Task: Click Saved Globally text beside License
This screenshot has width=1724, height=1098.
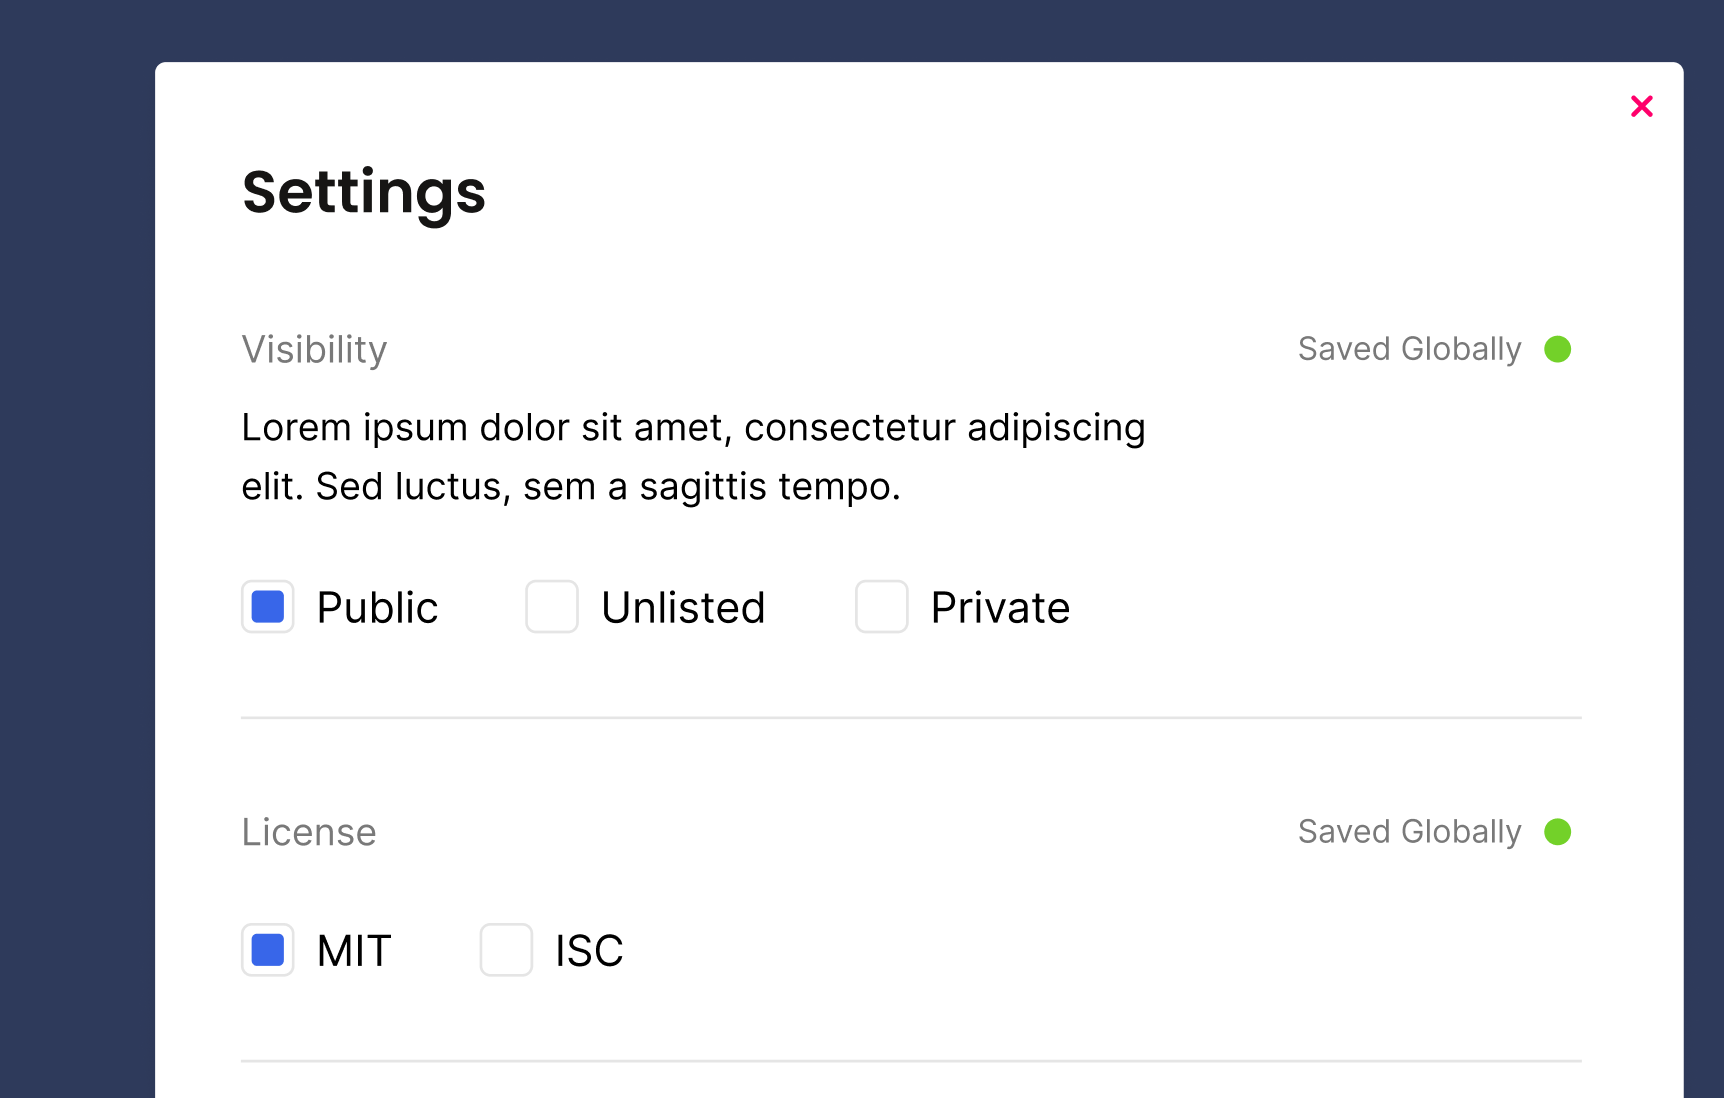Action: pos(1409,832)
